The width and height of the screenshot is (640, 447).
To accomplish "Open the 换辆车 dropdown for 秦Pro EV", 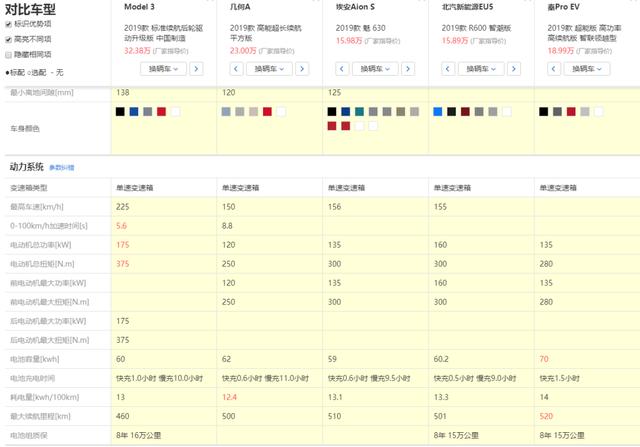I will [x=588, y=69].
